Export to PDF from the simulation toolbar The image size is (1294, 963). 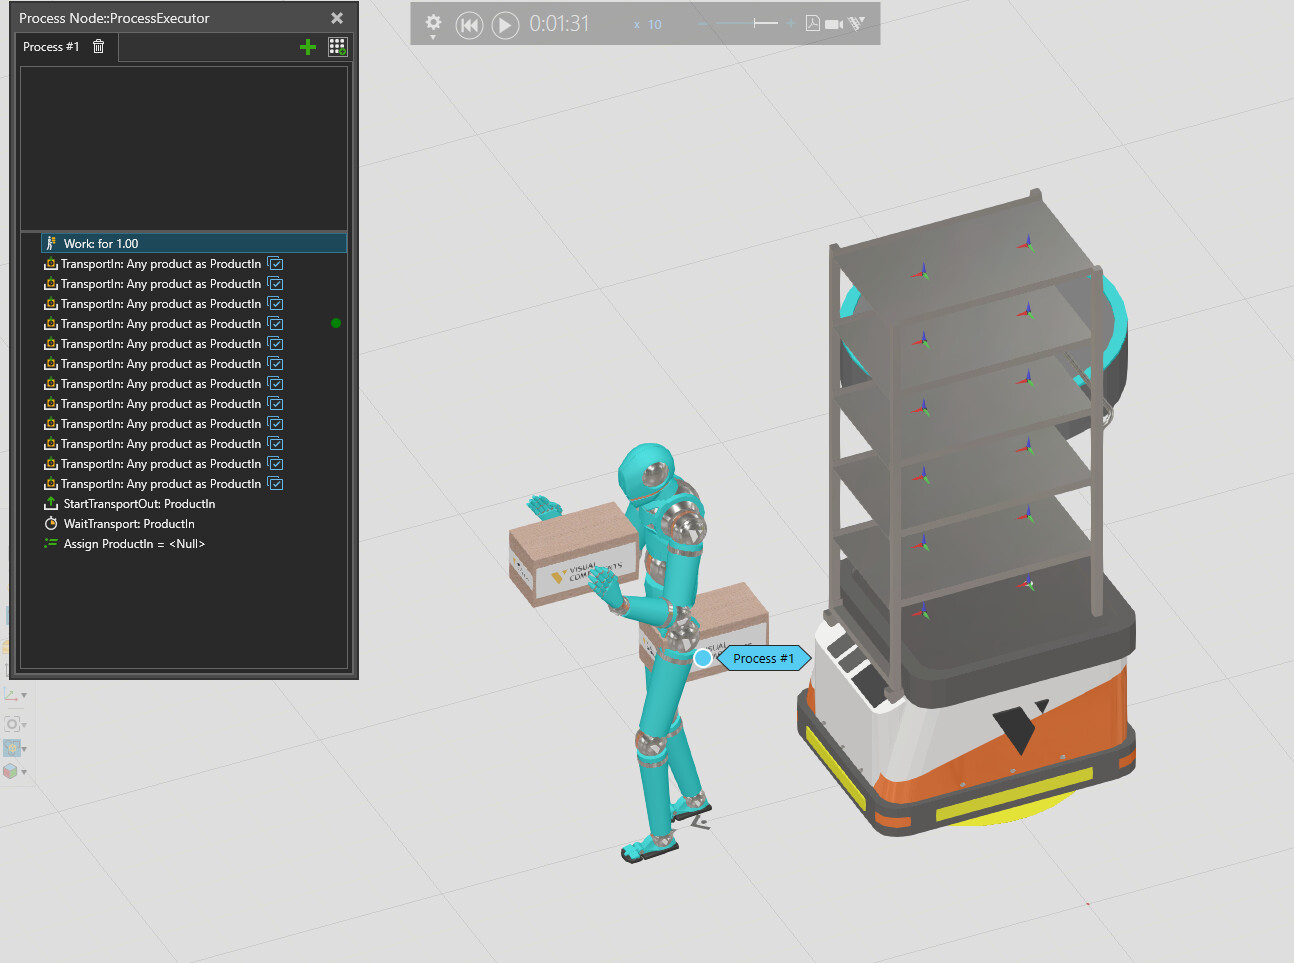point(813,23)
